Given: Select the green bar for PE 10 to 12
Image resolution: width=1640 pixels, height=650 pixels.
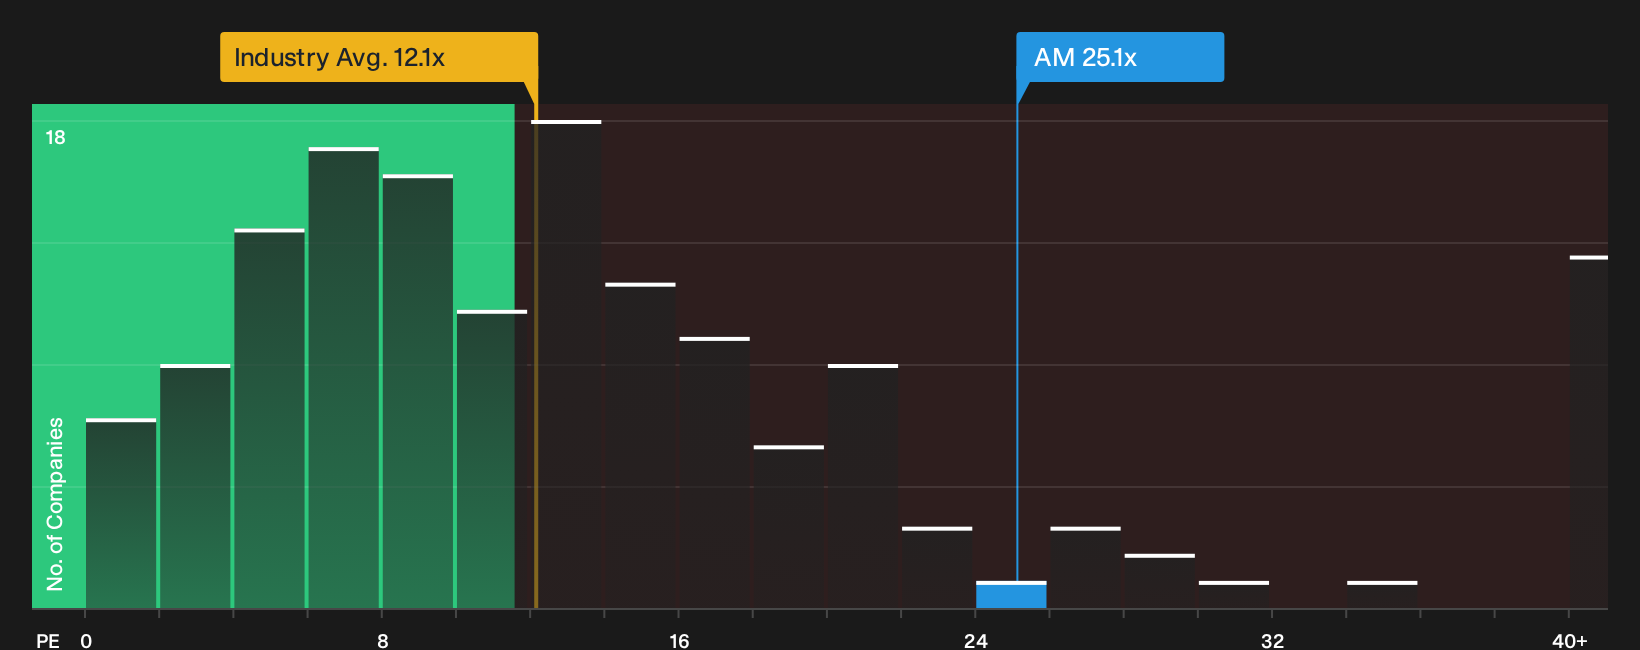Looking at the screenshot, I should pos(492,459).
